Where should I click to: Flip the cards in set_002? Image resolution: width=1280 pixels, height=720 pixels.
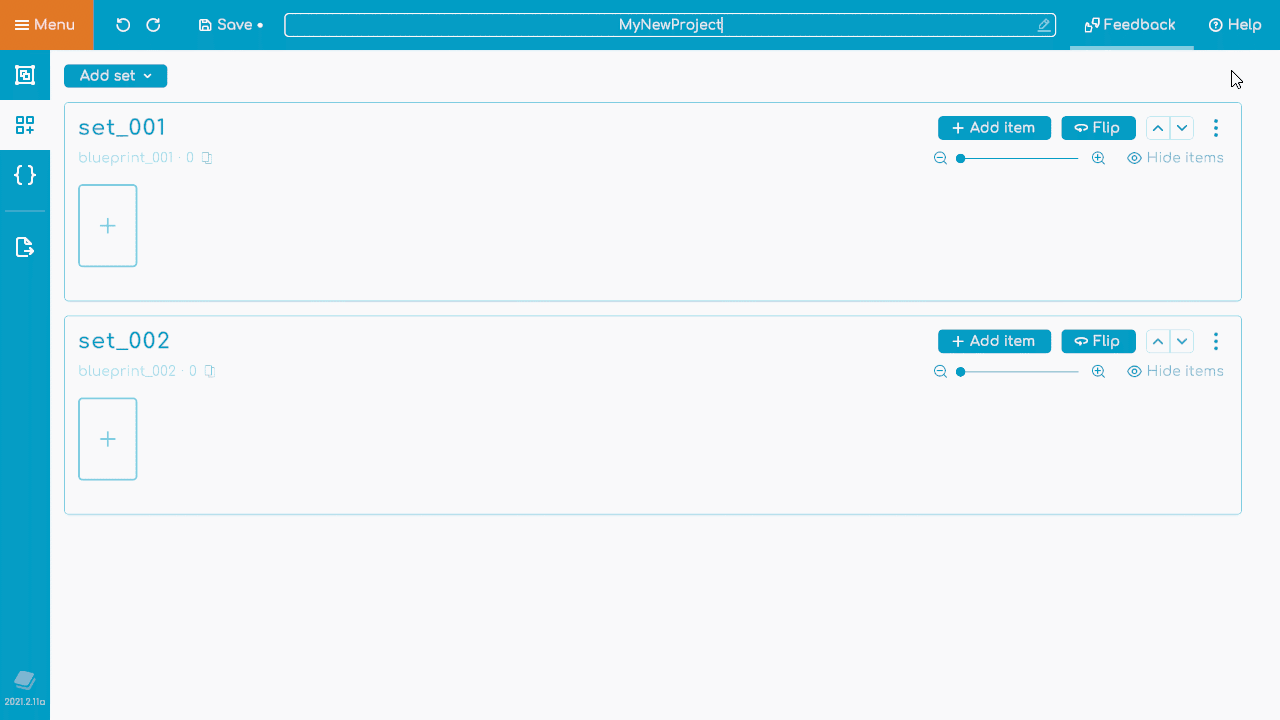pyautogui.click(x=1098, y=341)
